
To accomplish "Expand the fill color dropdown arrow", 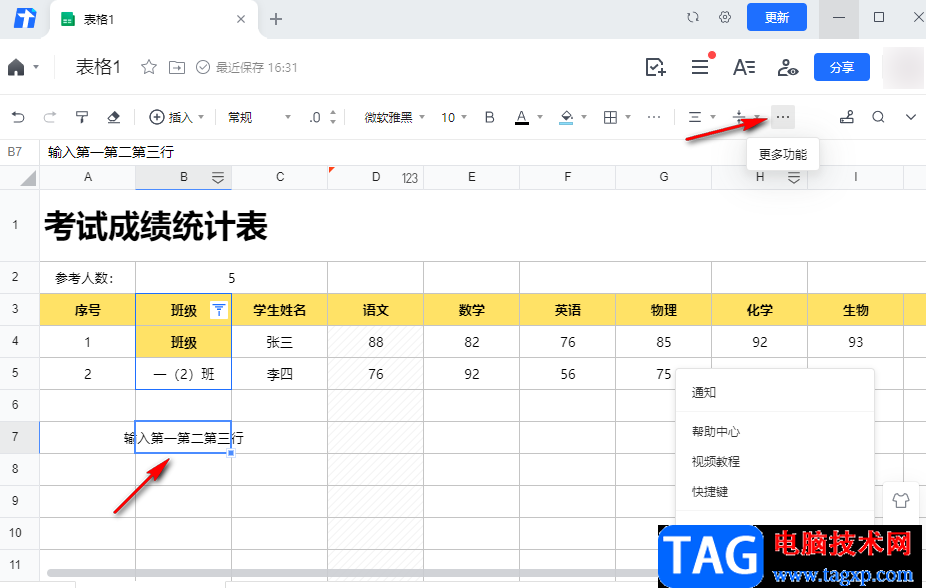I will coord(584,117).
